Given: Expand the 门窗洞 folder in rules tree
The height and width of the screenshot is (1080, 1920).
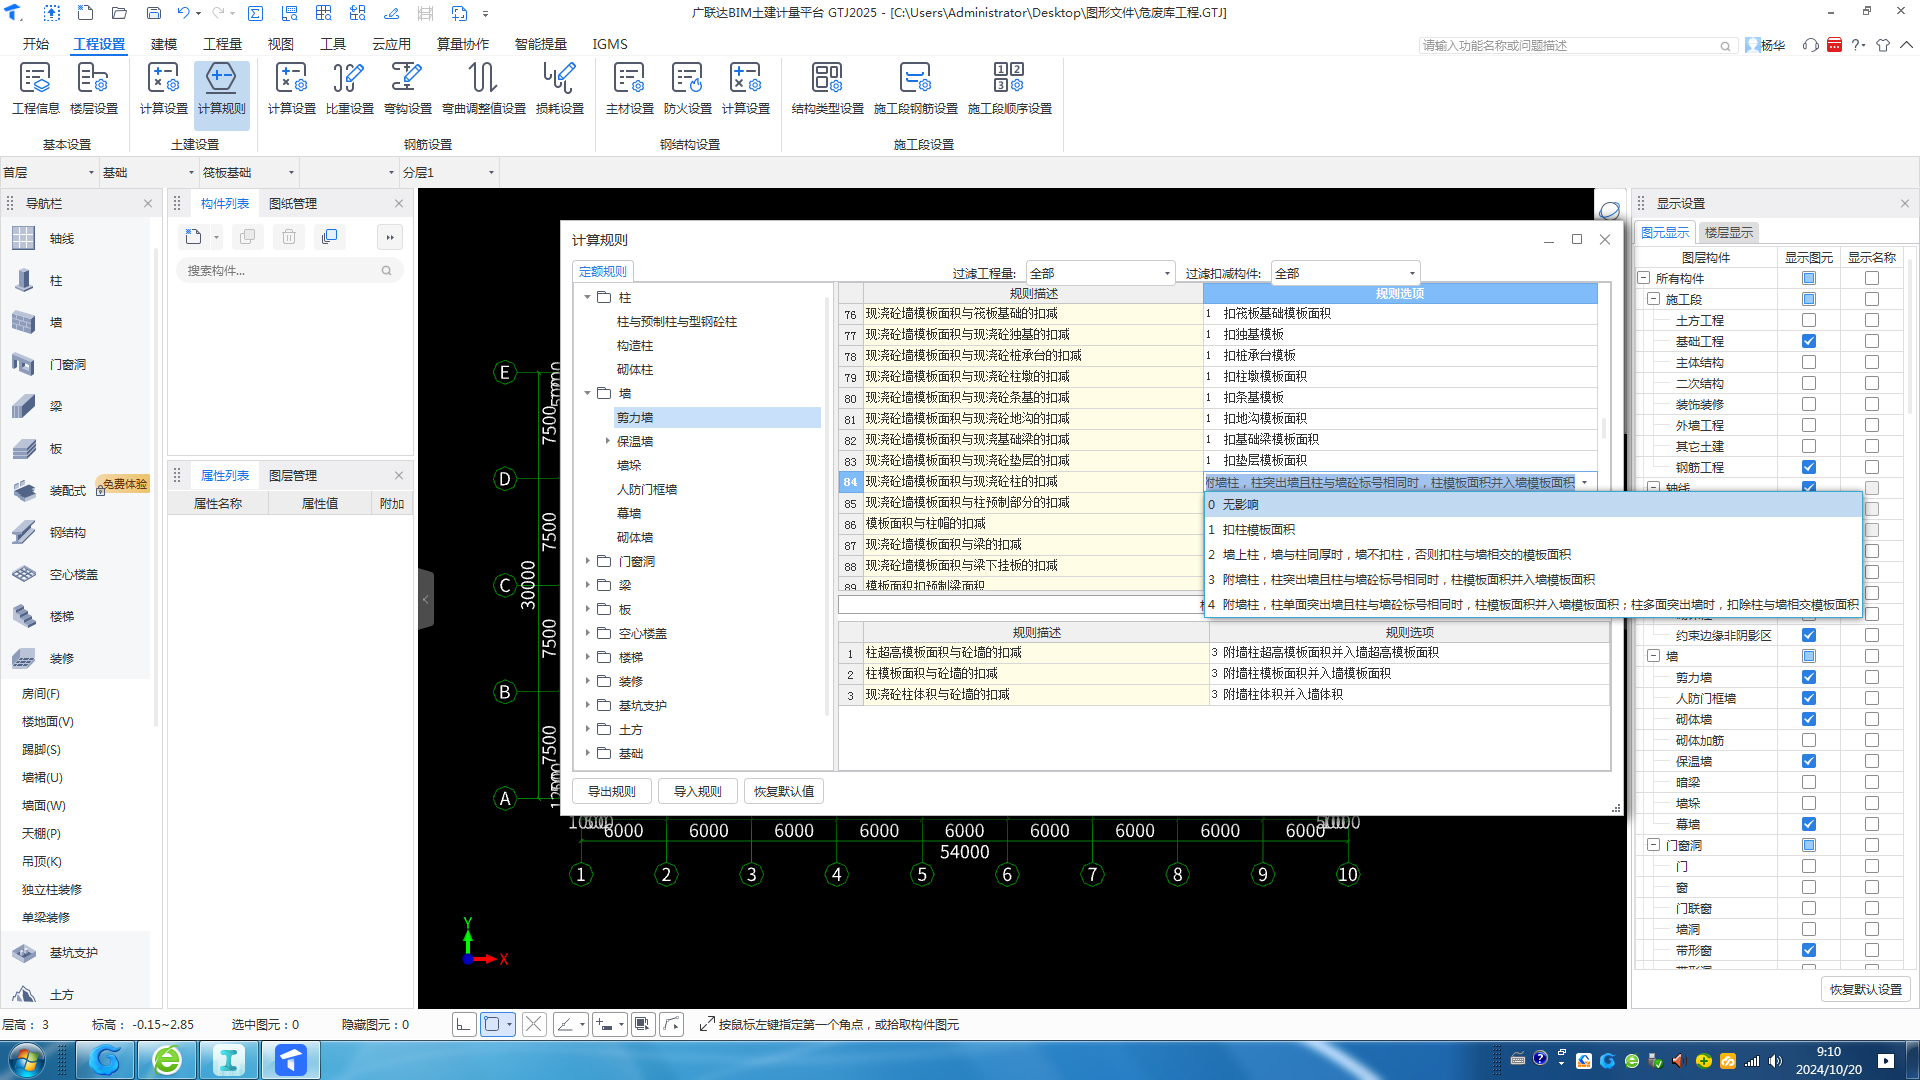Looking at the screenshot, I should [x=587, y=561].
